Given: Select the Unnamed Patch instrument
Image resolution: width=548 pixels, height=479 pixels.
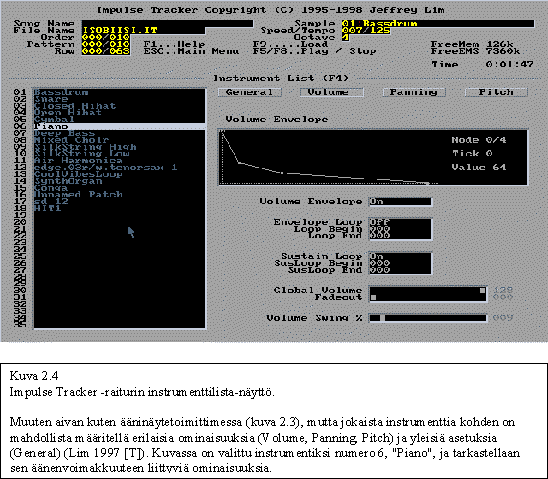Looking at the screenshot, I should point(119,194).
